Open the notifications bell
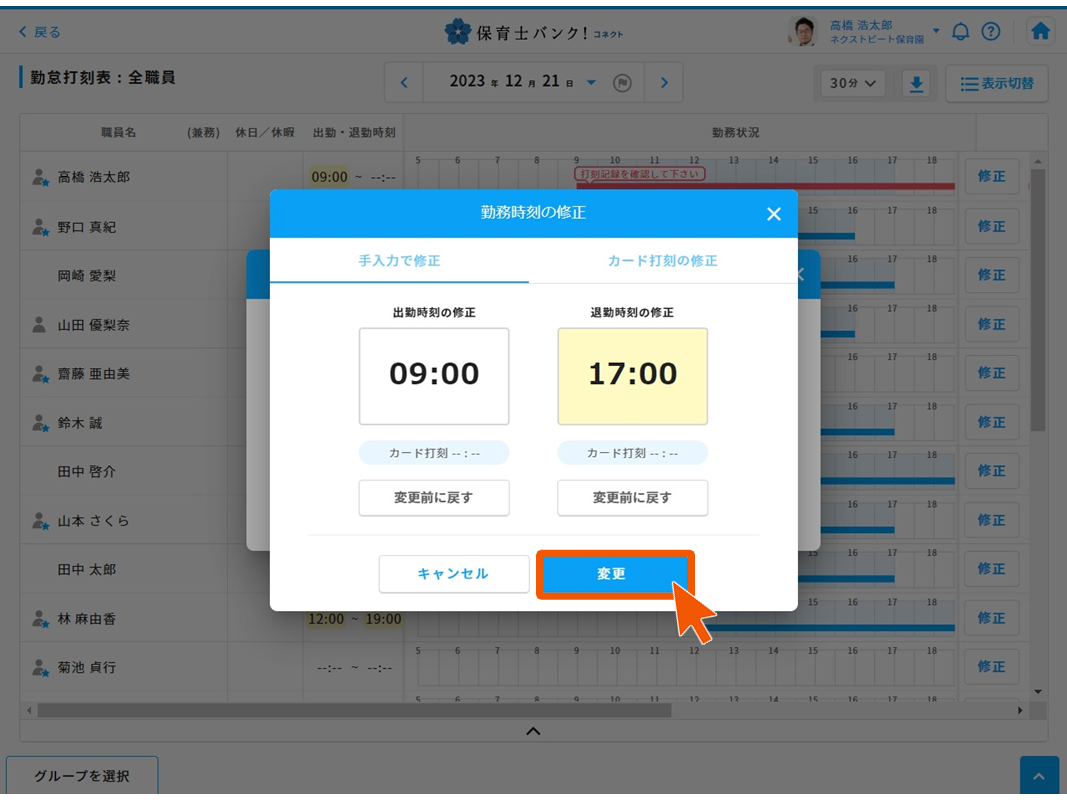1067x800 pixels. pos(960,32)
